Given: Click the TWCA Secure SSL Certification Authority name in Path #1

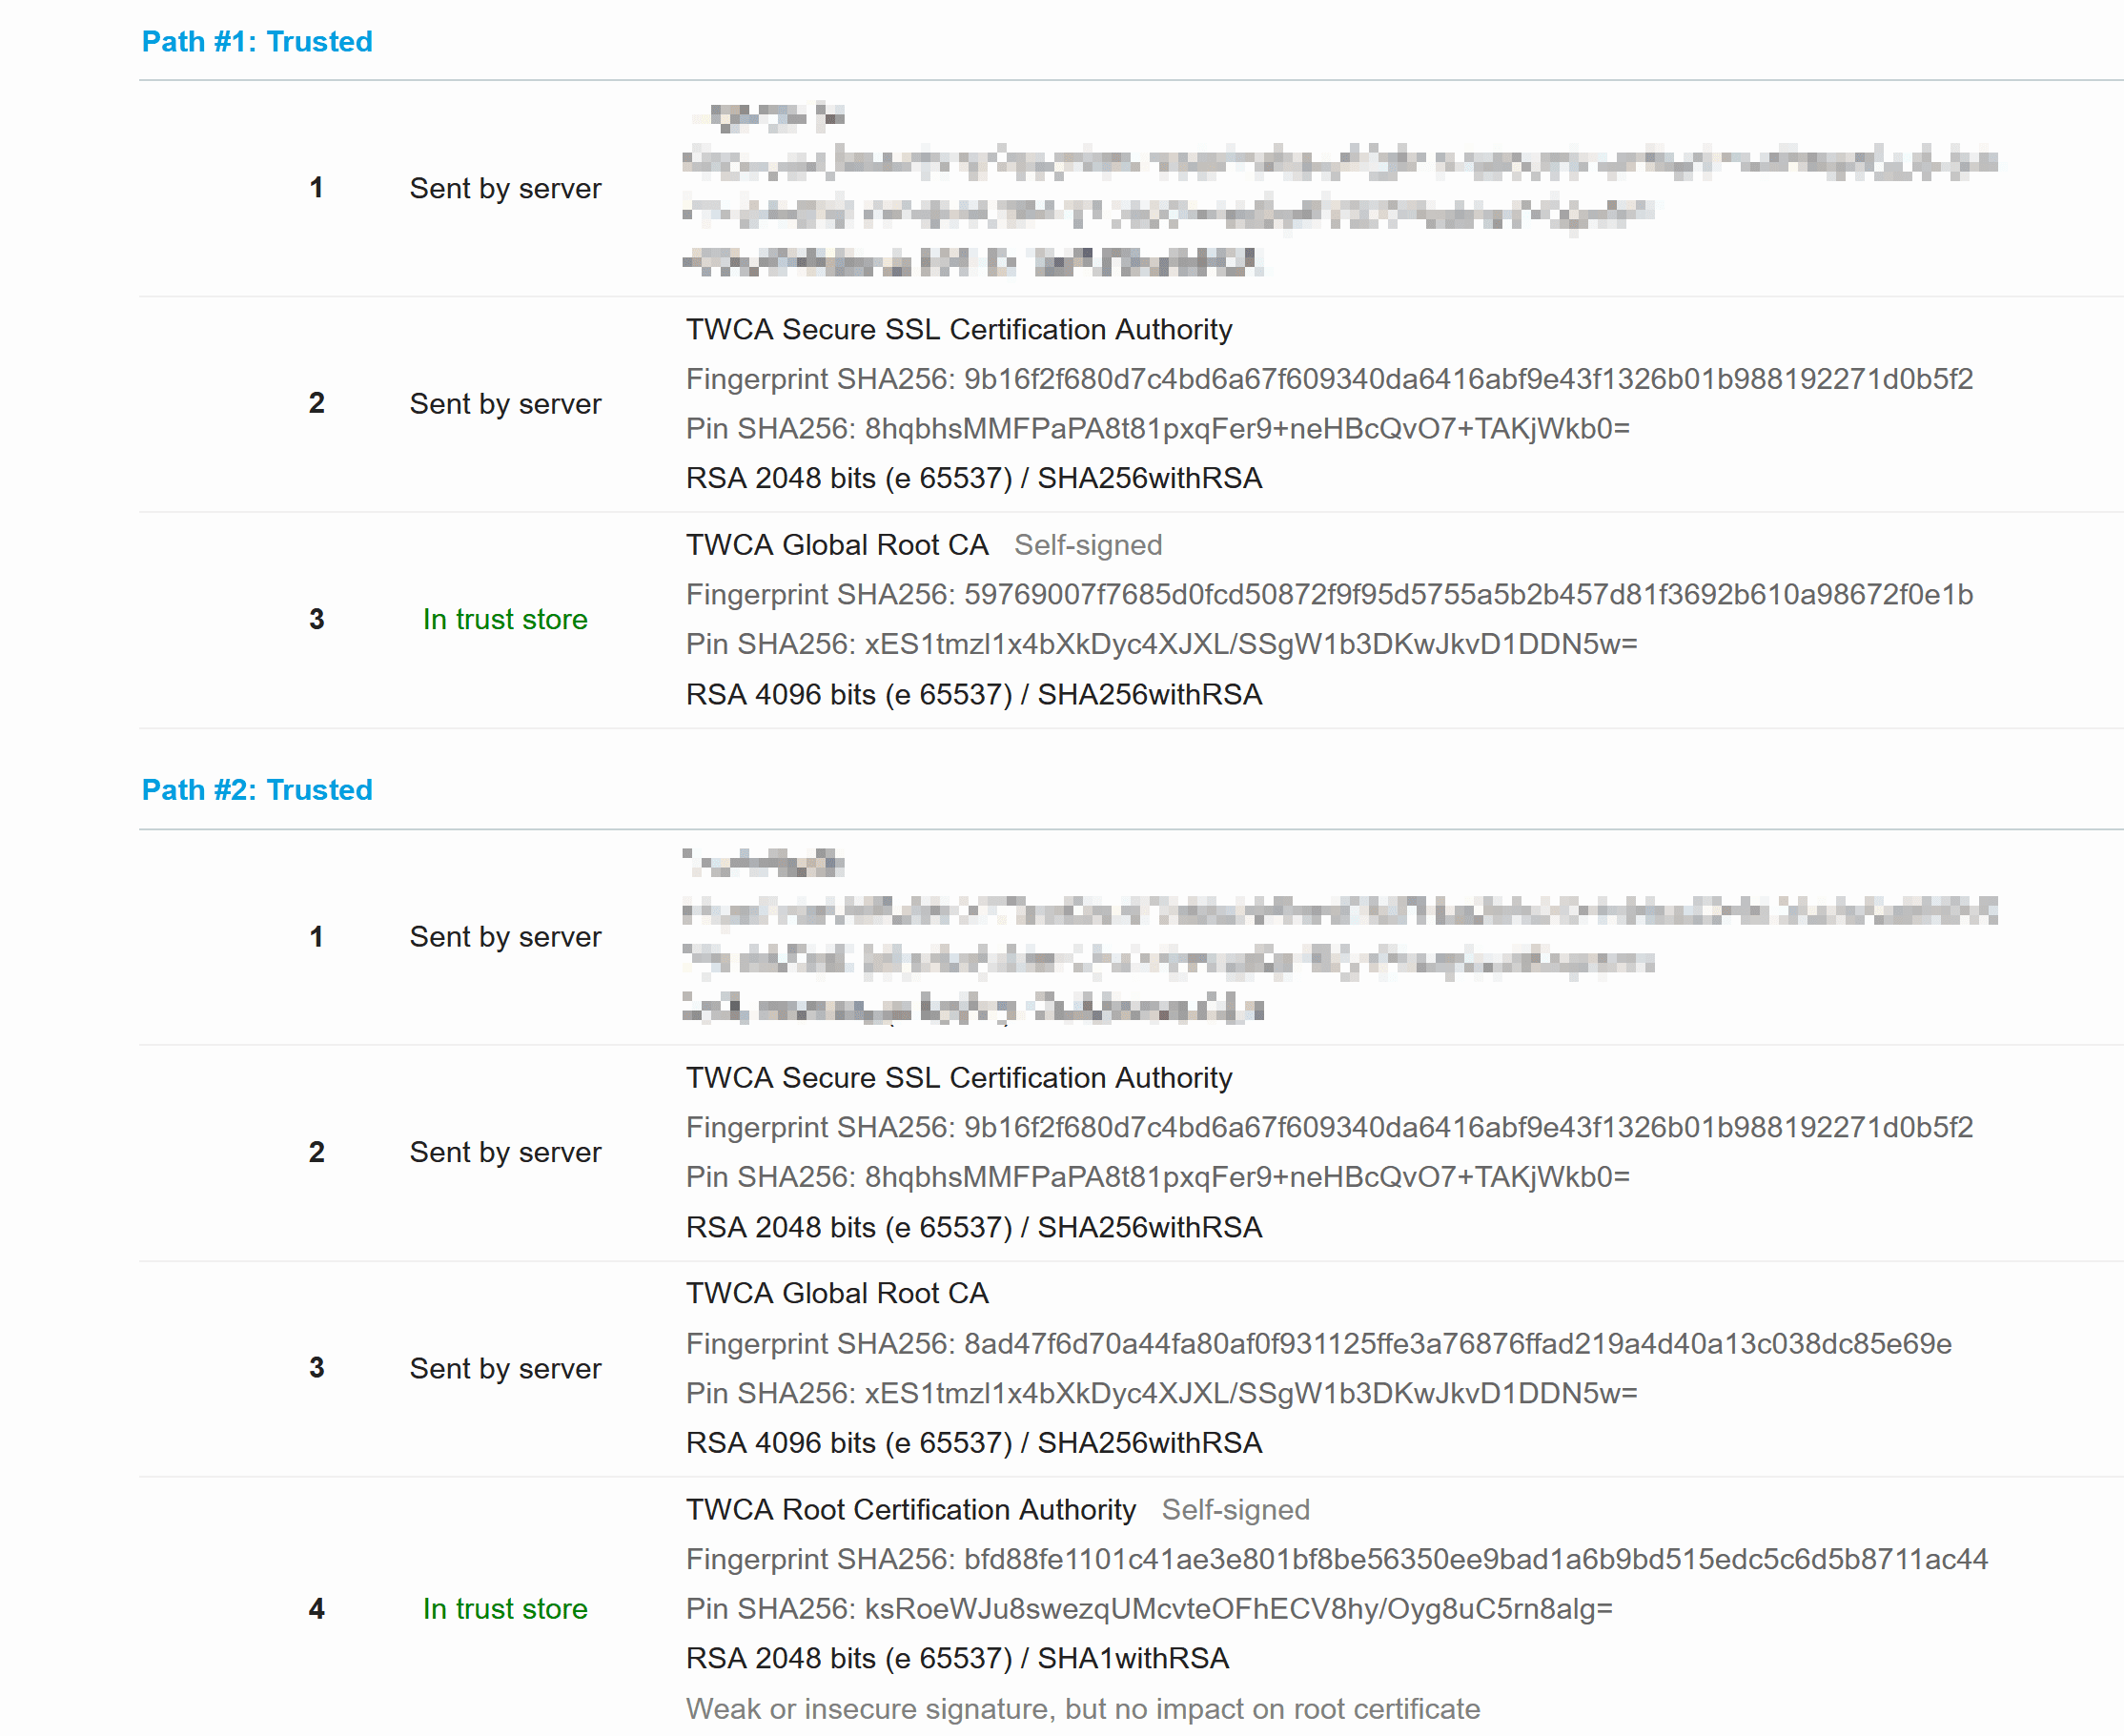Looking at the screenshot, I should click(958, 329).
